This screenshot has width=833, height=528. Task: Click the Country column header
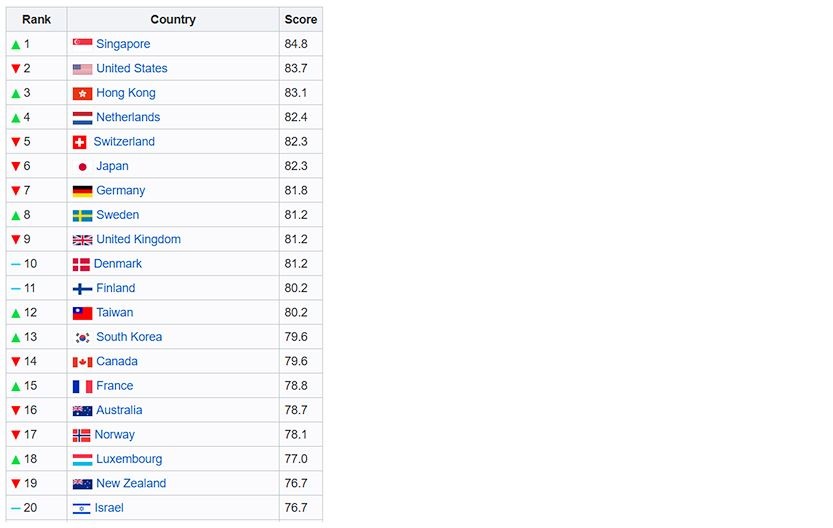(x=173, y=19)
